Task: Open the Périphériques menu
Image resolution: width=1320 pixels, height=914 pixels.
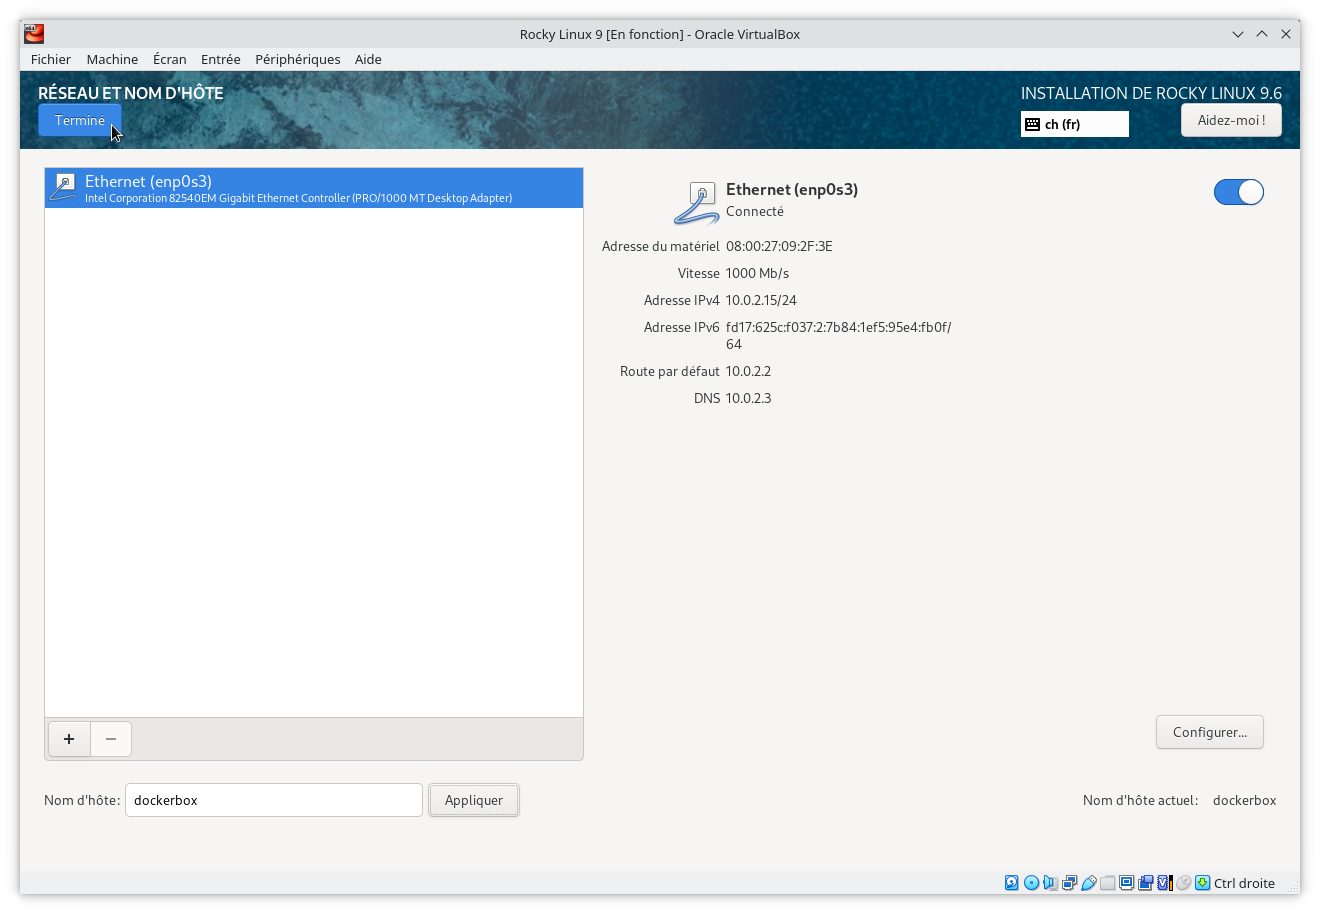Action: tap(297, 59)
